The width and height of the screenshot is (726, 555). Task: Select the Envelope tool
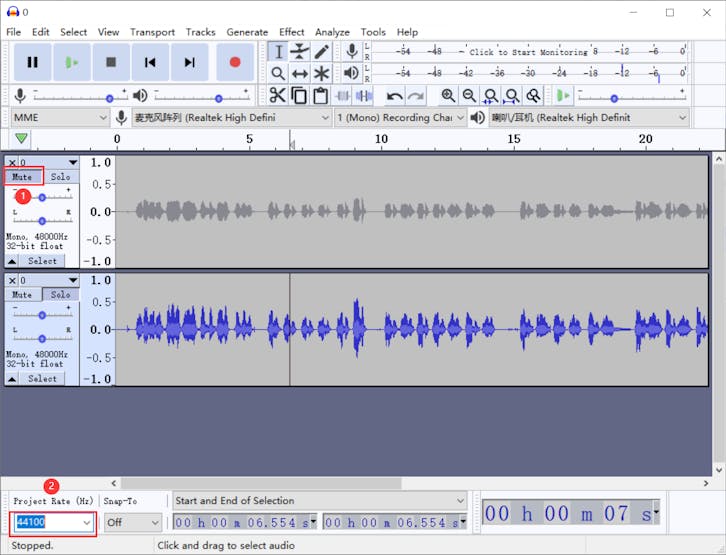pos(299,52)
